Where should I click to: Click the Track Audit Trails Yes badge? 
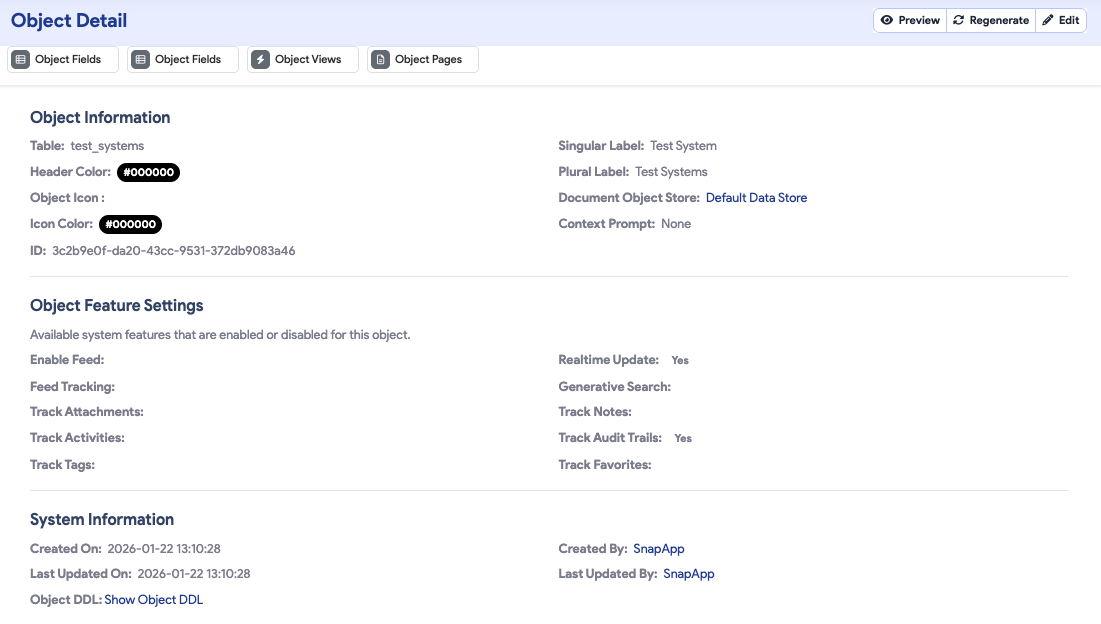683,438
